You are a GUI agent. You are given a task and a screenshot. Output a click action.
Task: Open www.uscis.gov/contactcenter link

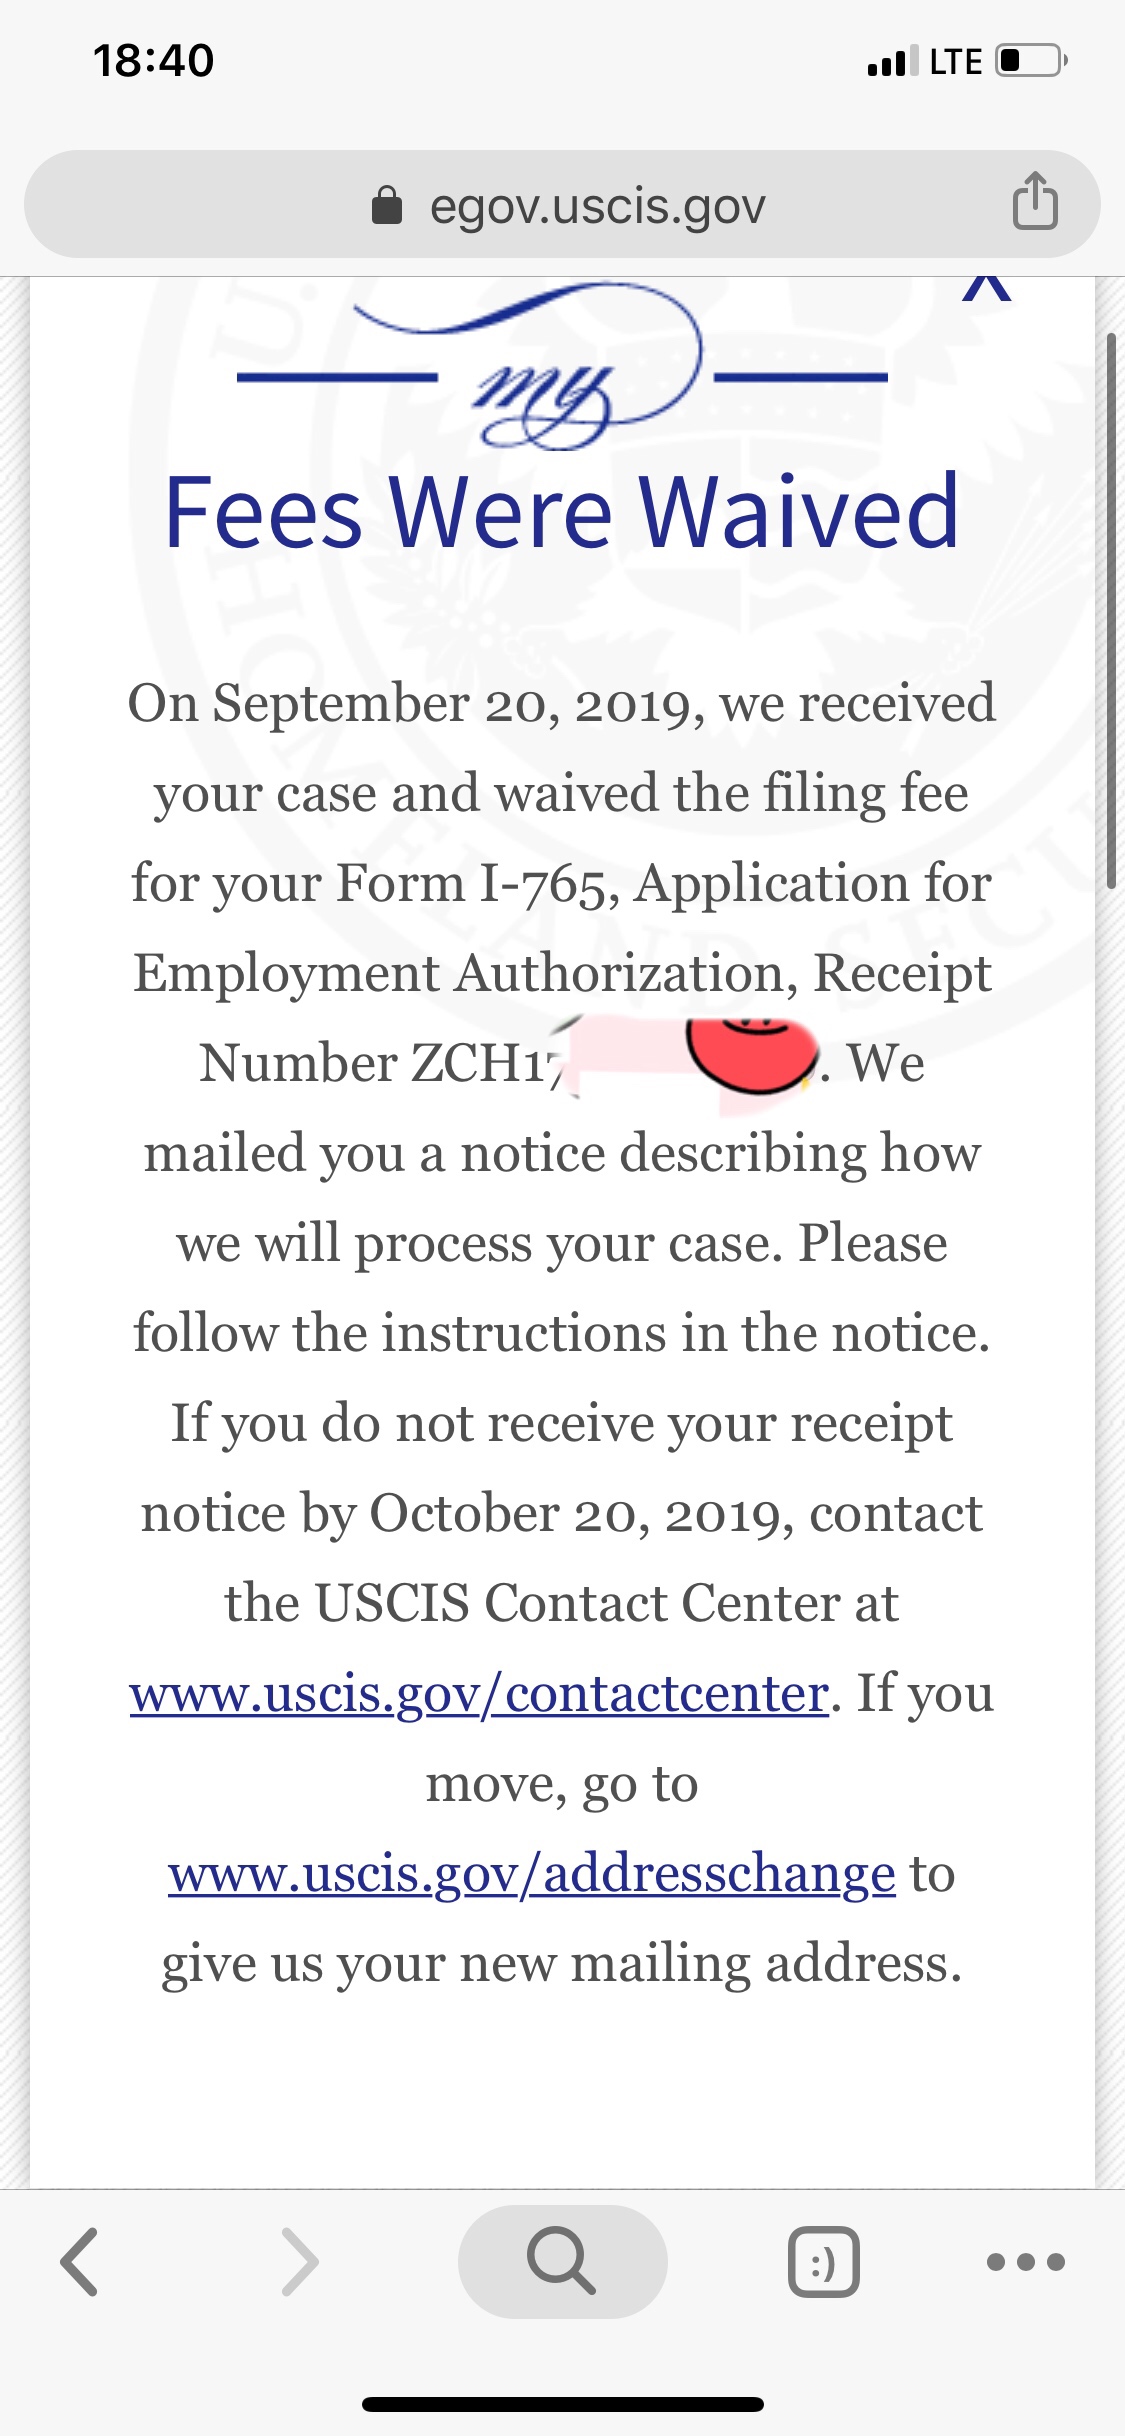click(480, 1693)
